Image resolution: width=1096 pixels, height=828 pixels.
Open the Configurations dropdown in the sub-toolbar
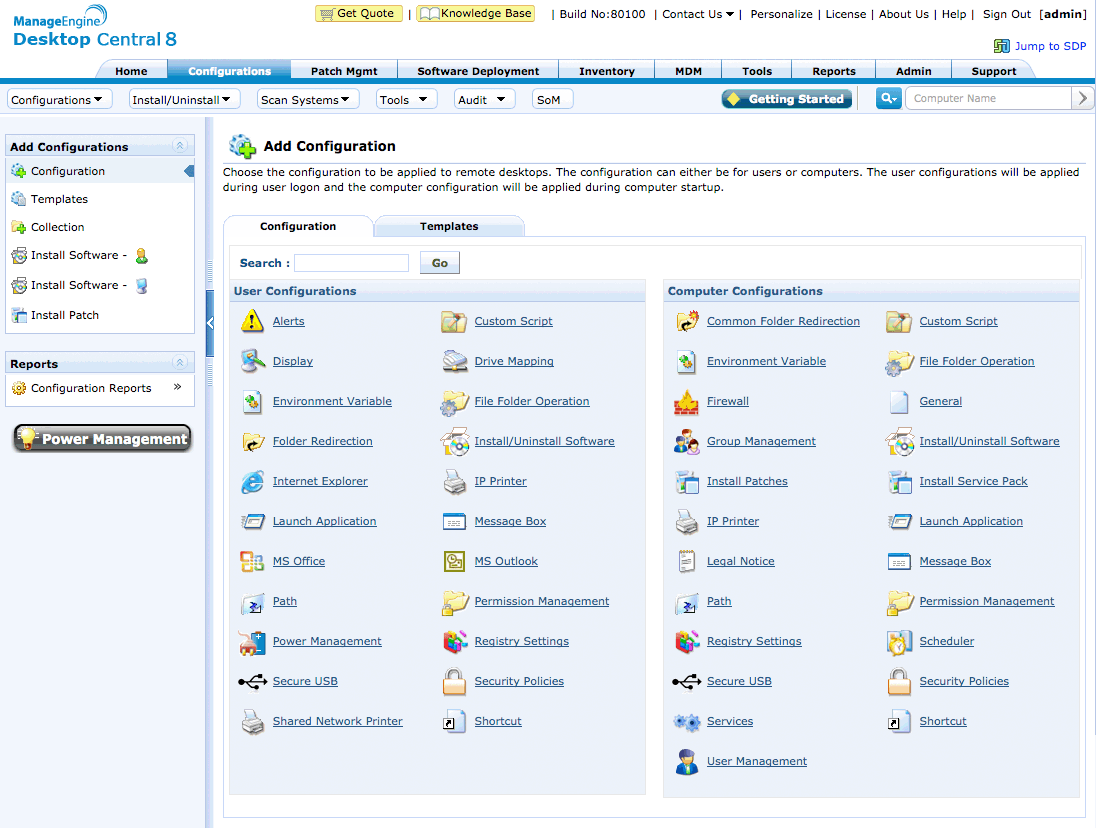click(x=57, y=99)
